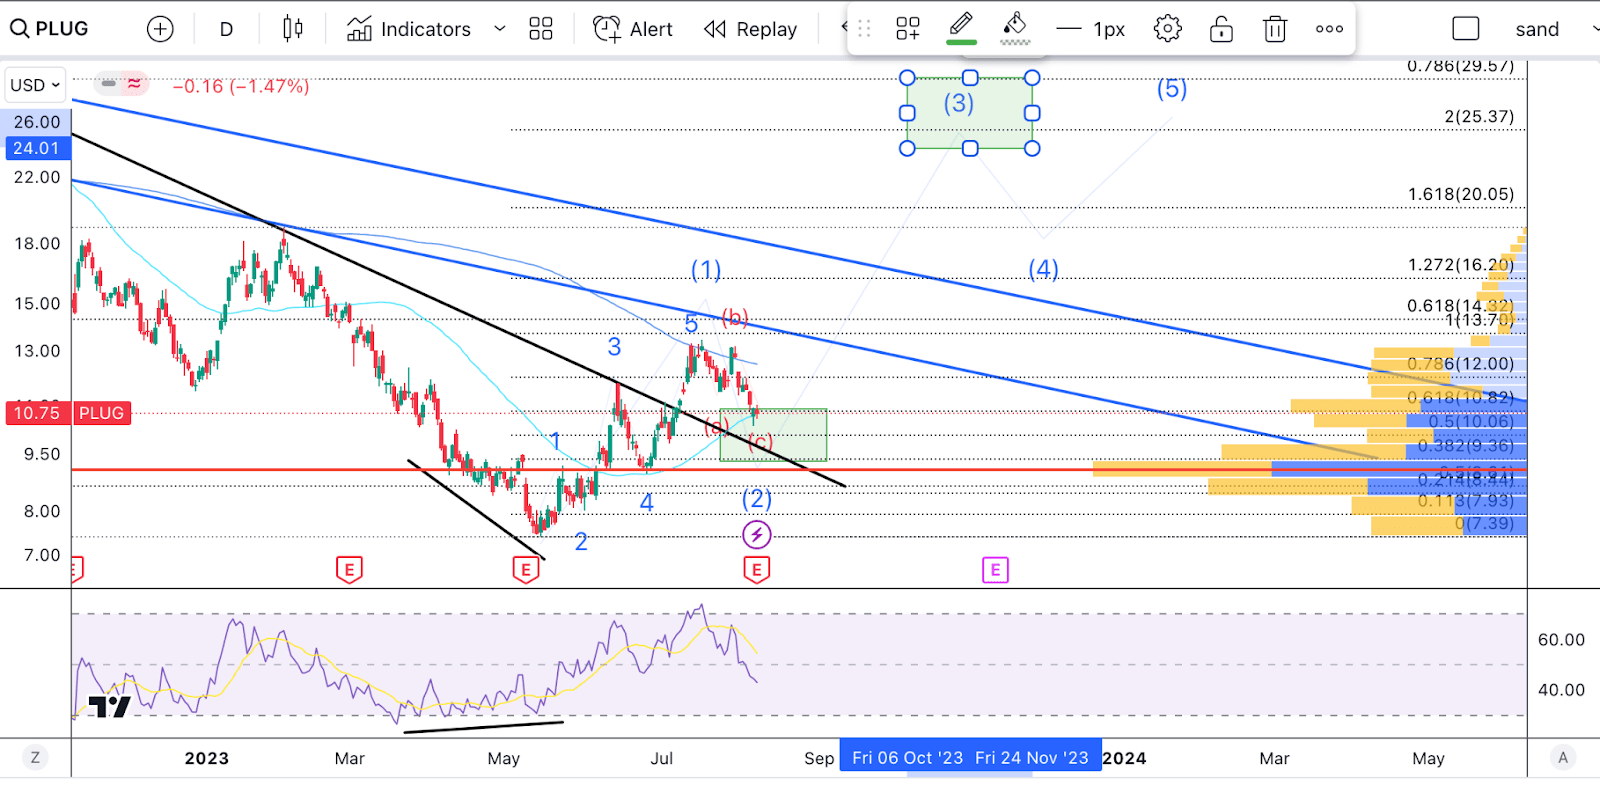The image size is (1600, 787).
Task: Click the 2023 year label on time axis
Action: point(207,758)
